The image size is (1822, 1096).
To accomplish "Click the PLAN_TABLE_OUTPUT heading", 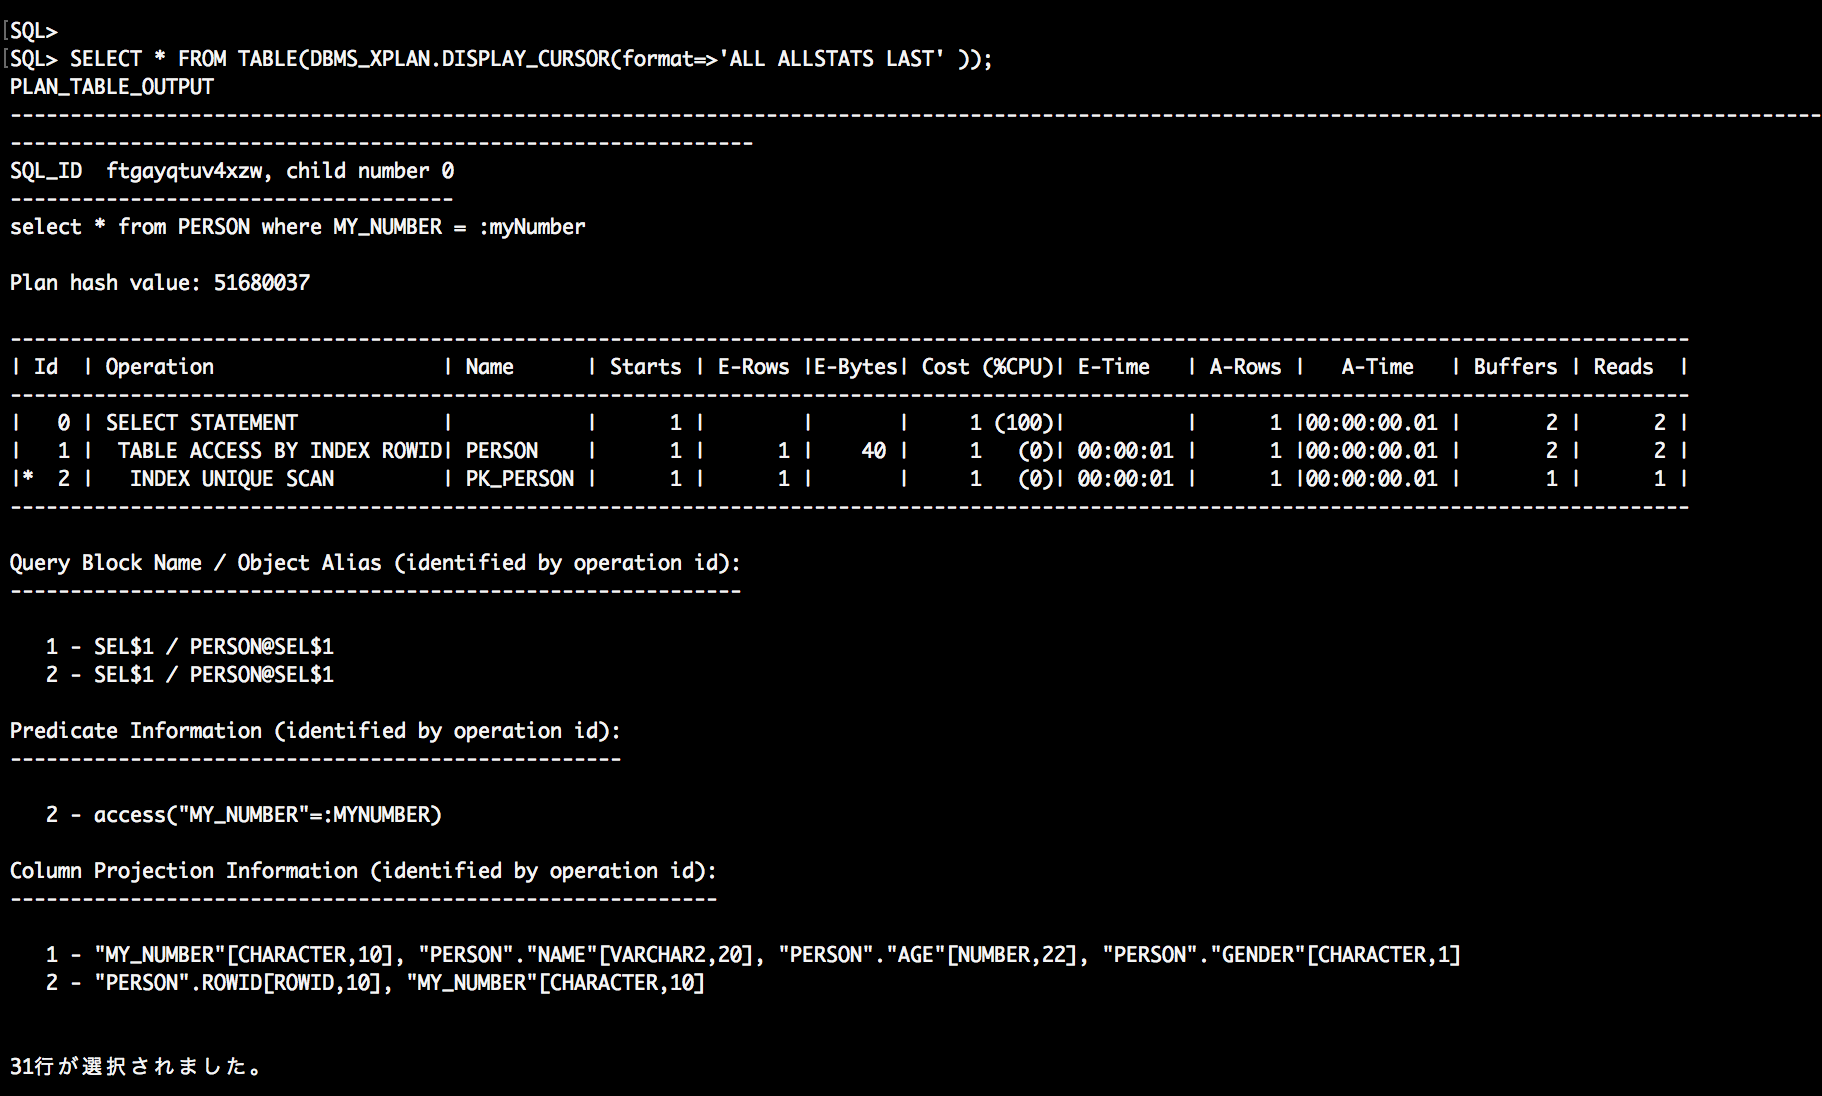I will tap(112, 87).
